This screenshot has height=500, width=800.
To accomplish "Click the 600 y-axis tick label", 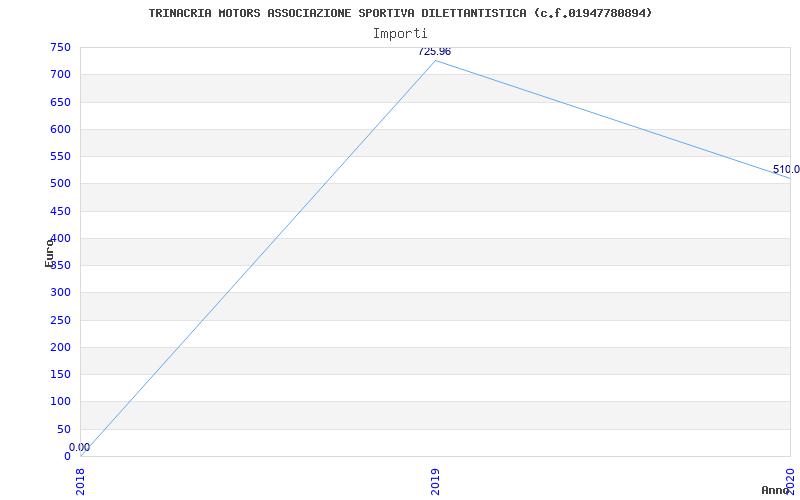I will coord(60,129).
